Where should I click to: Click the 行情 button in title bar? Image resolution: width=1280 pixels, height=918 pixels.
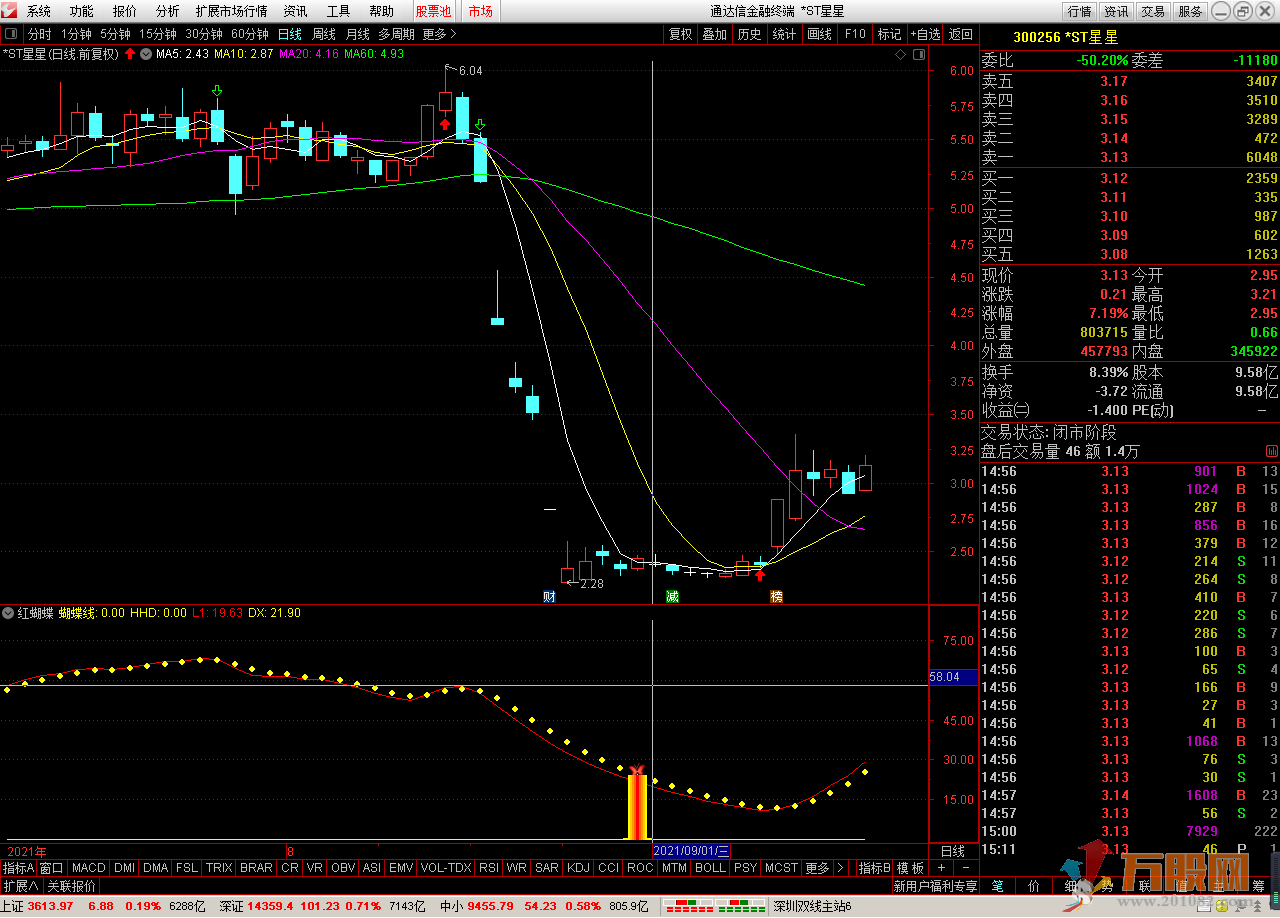click(x=1079, y=11)
